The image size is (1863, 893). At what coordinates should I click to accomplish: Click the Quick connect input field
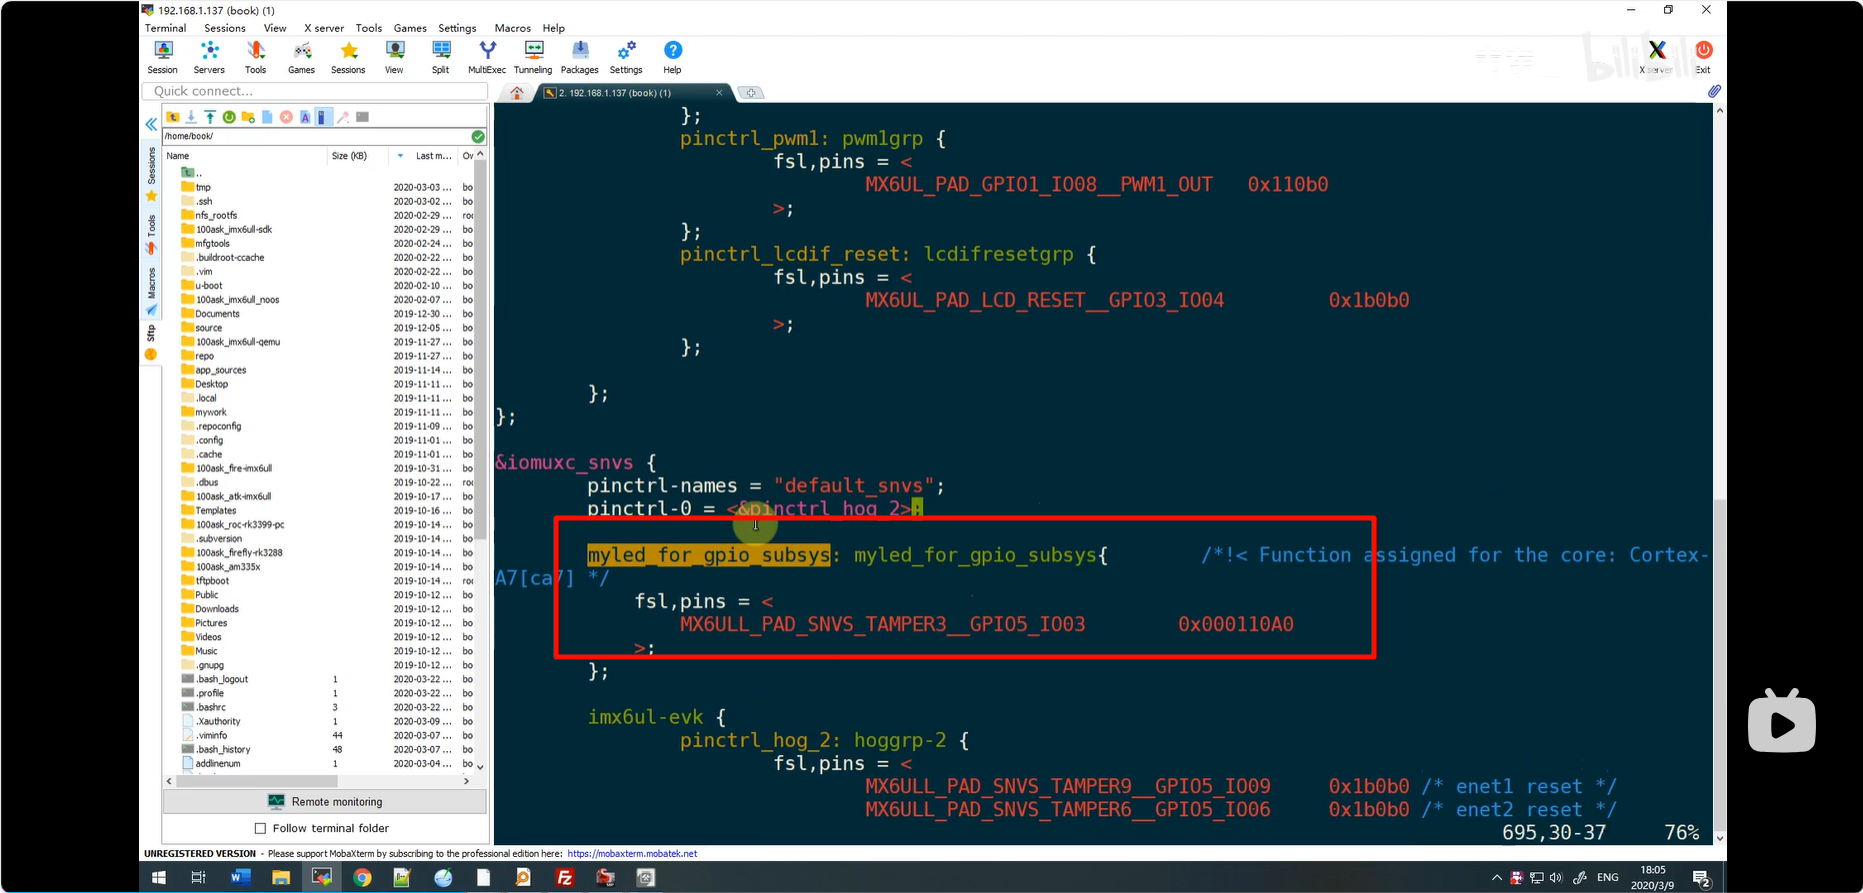click(x=315, y=91)
